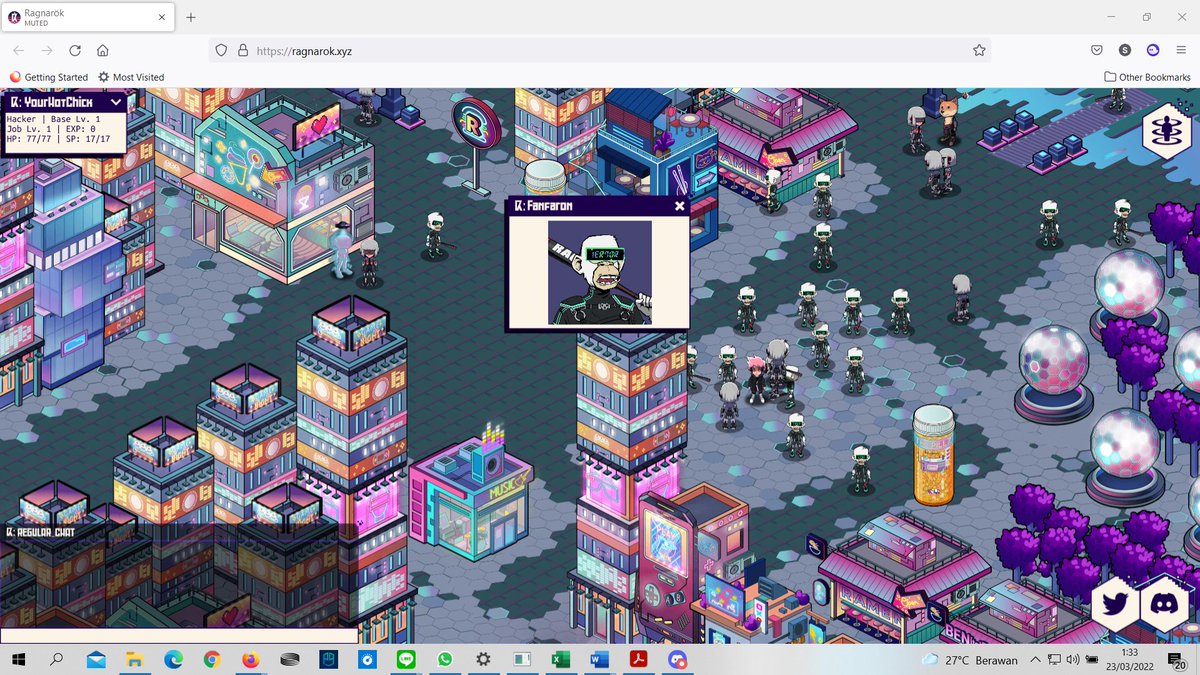1200x675 pixels.
Task: Click the ragnarok.xyz address bar
Action: [x=600, y=50]
